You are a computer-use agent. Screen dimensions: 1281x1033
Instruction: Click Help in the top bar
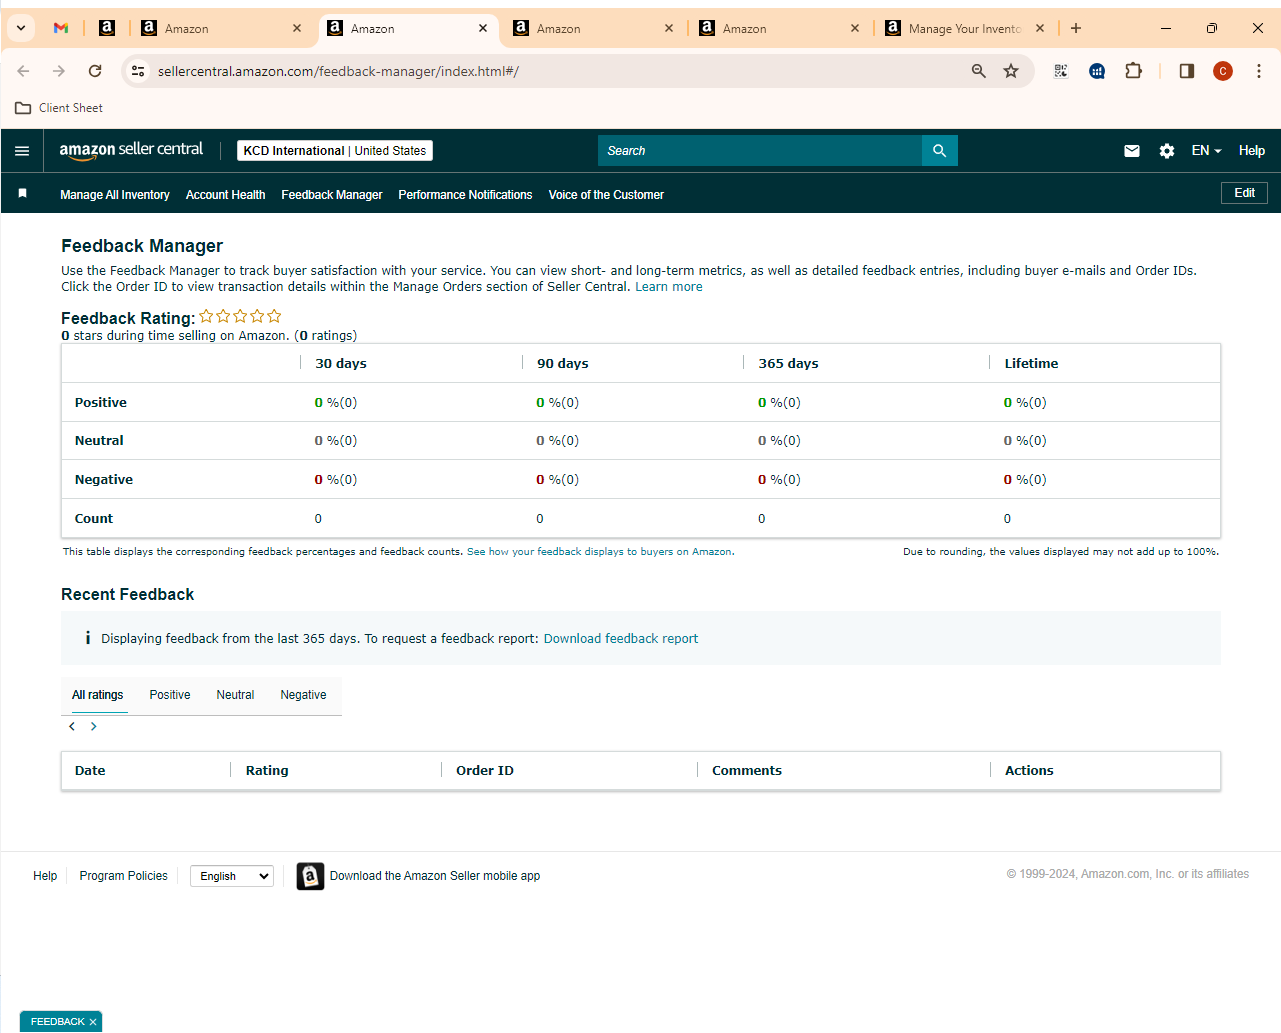pos(1252,151)
